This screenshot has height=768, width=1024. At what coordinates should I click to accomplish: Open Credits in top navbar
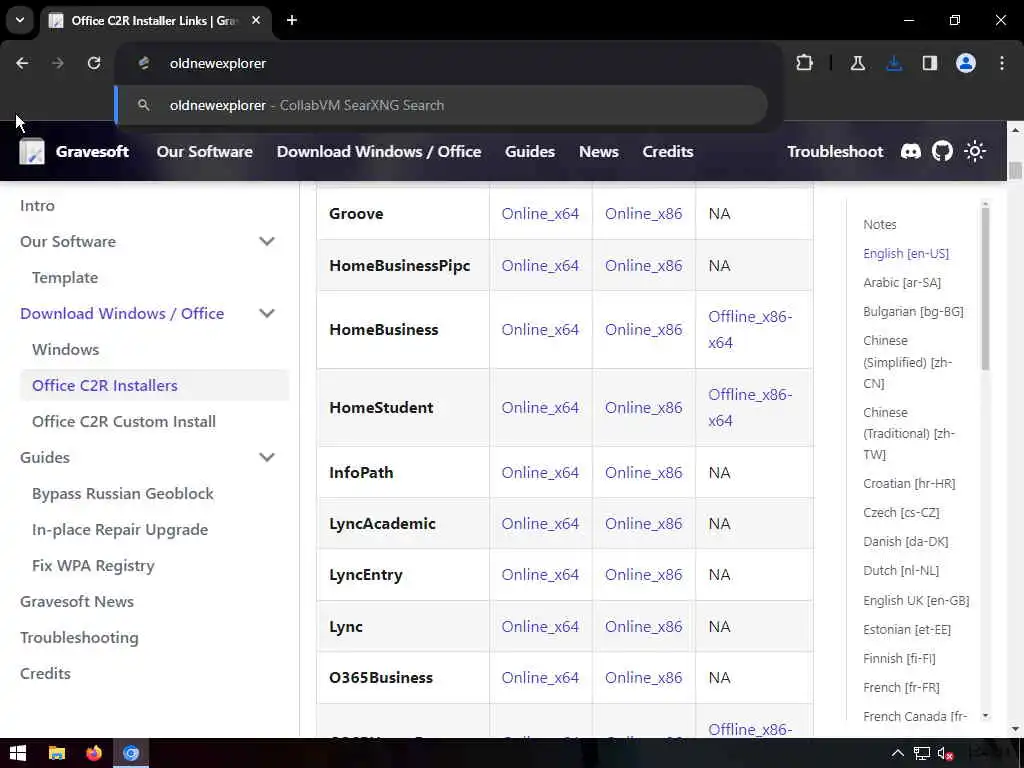tap(667, 152)
